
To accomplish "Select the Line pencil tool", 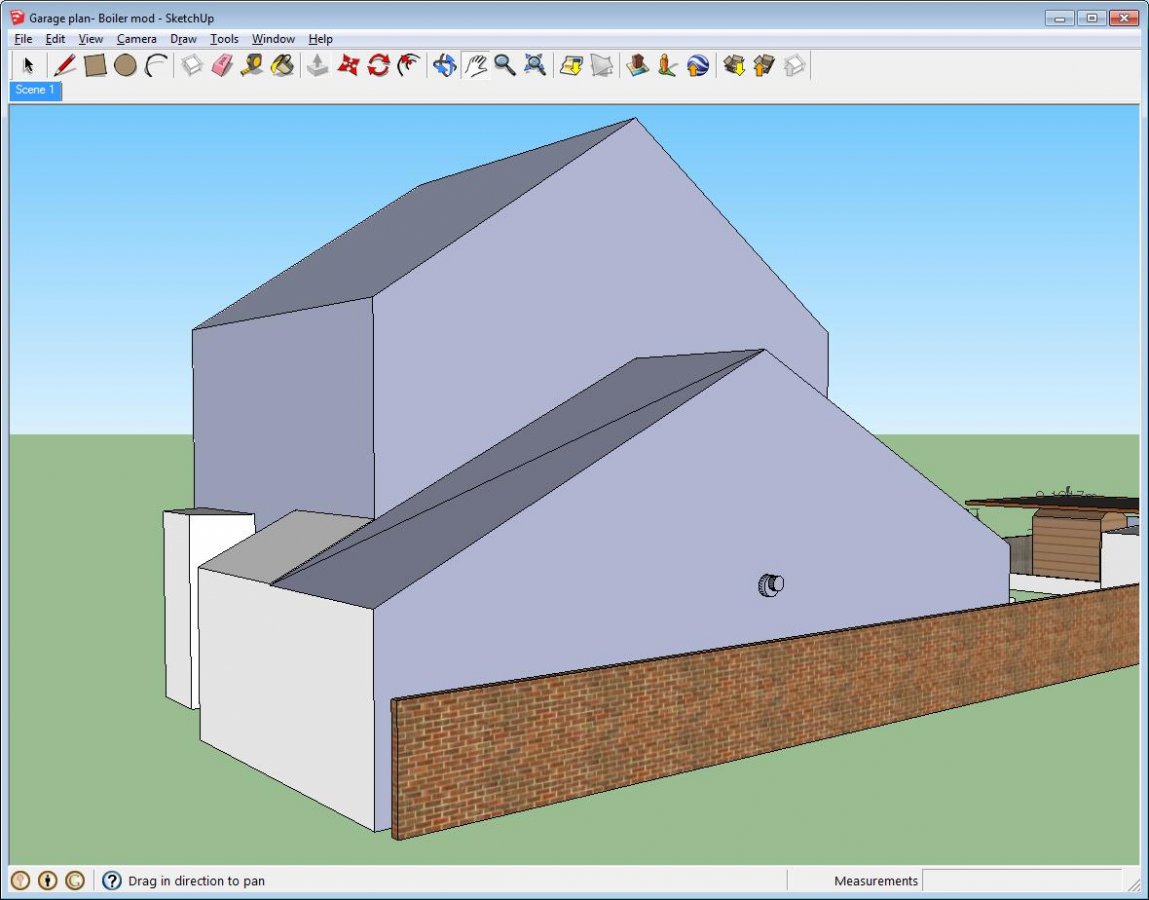I will click(x=65, y=66).
